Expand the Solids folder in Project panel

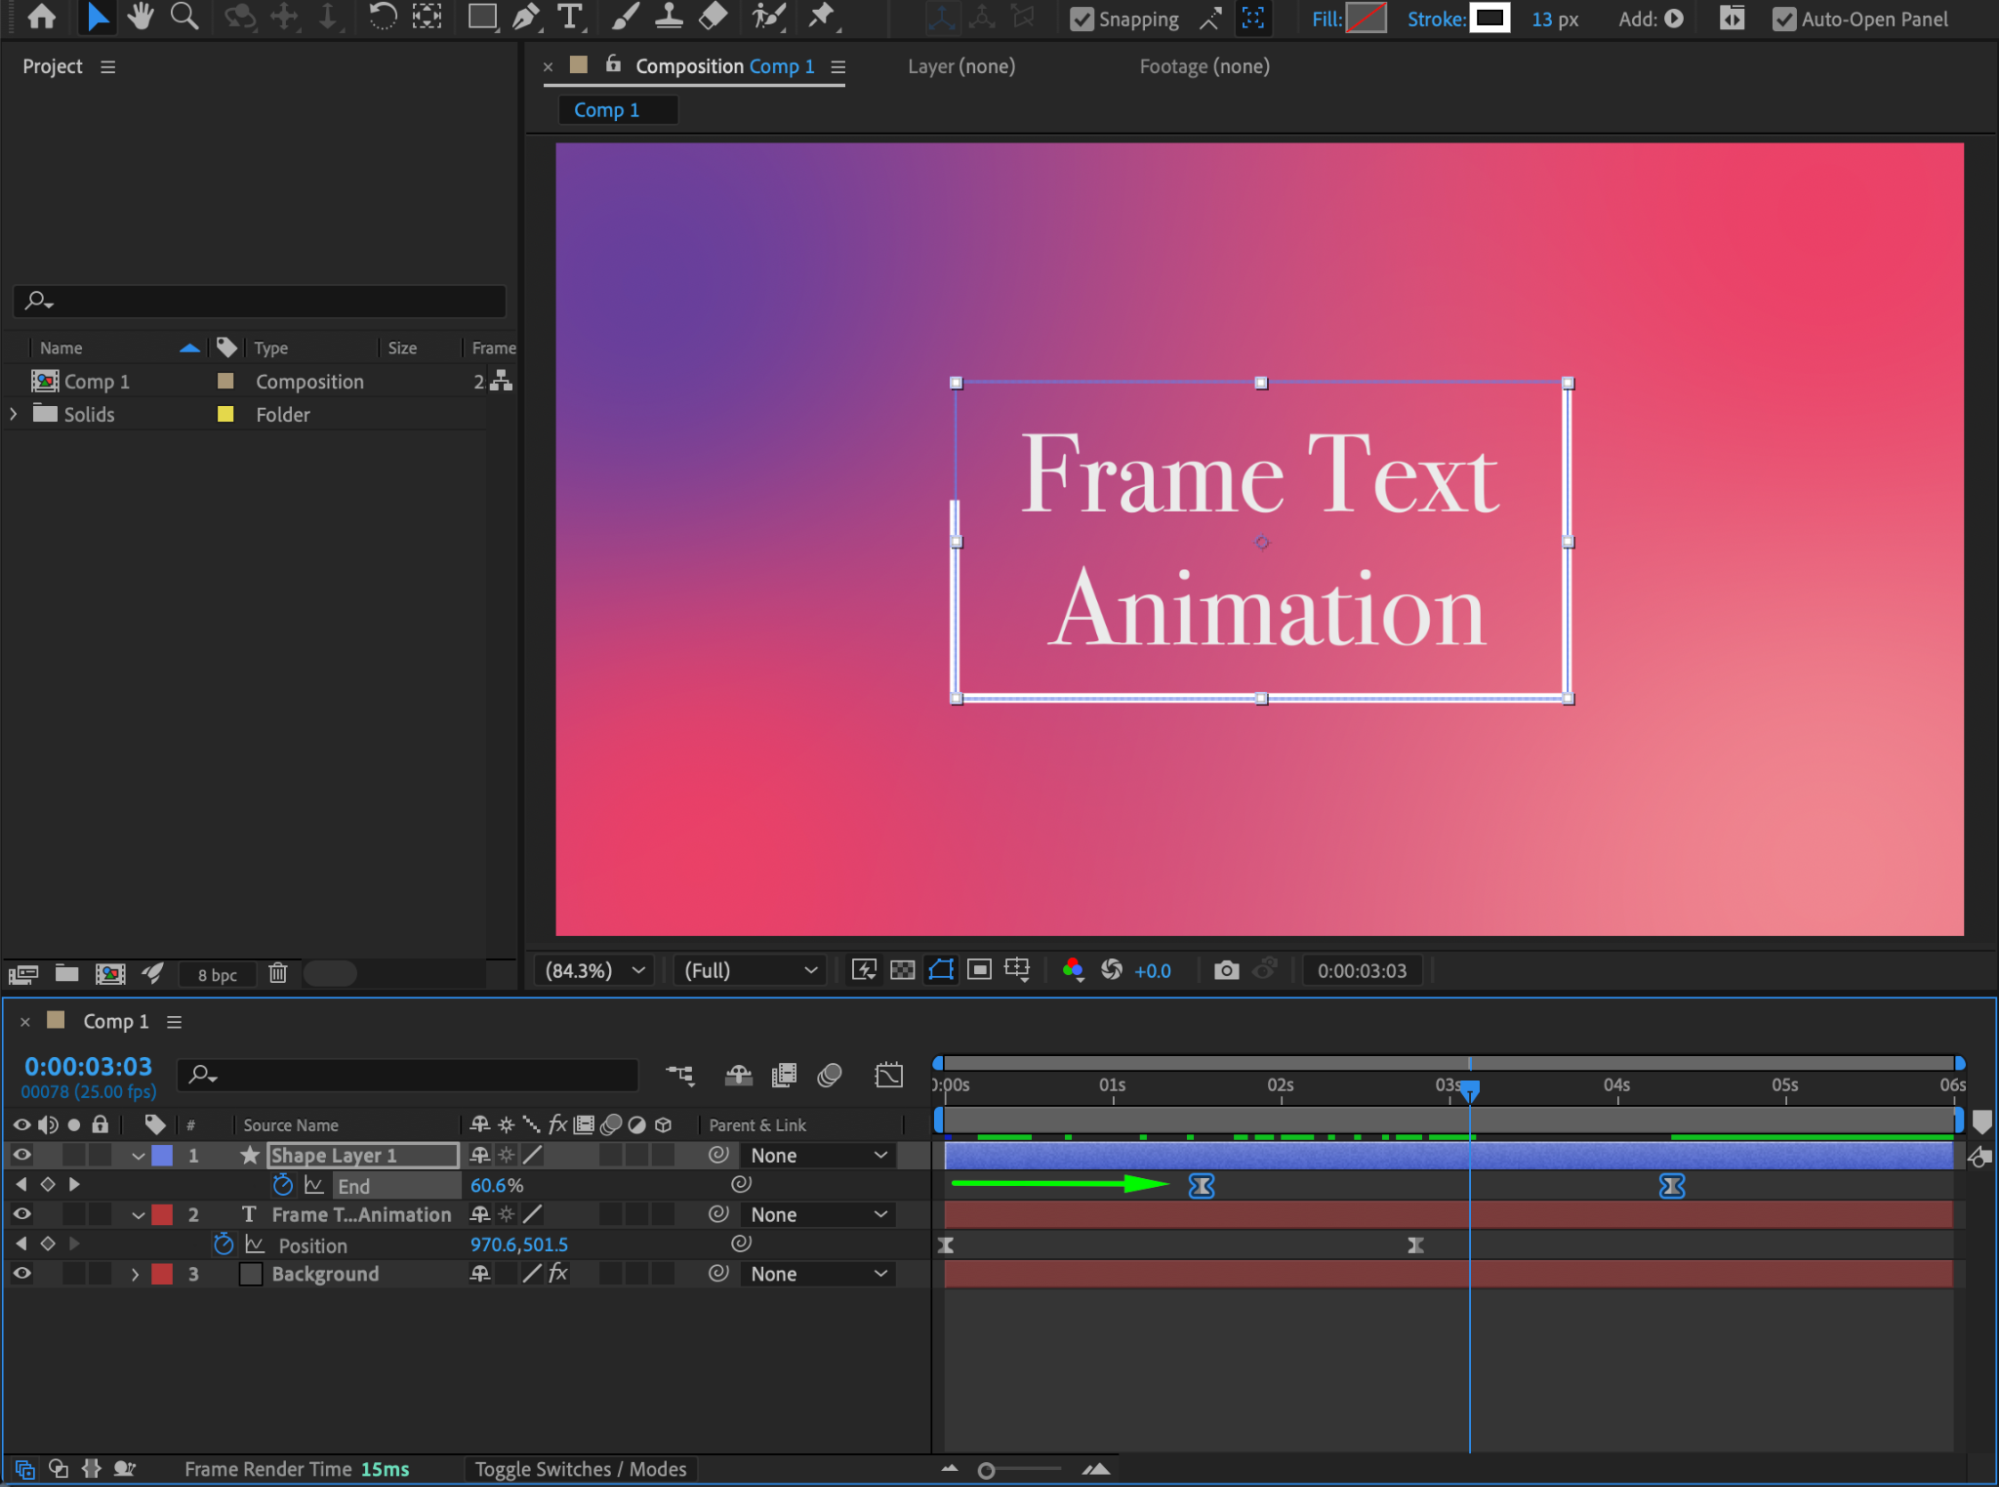(14, 414)
